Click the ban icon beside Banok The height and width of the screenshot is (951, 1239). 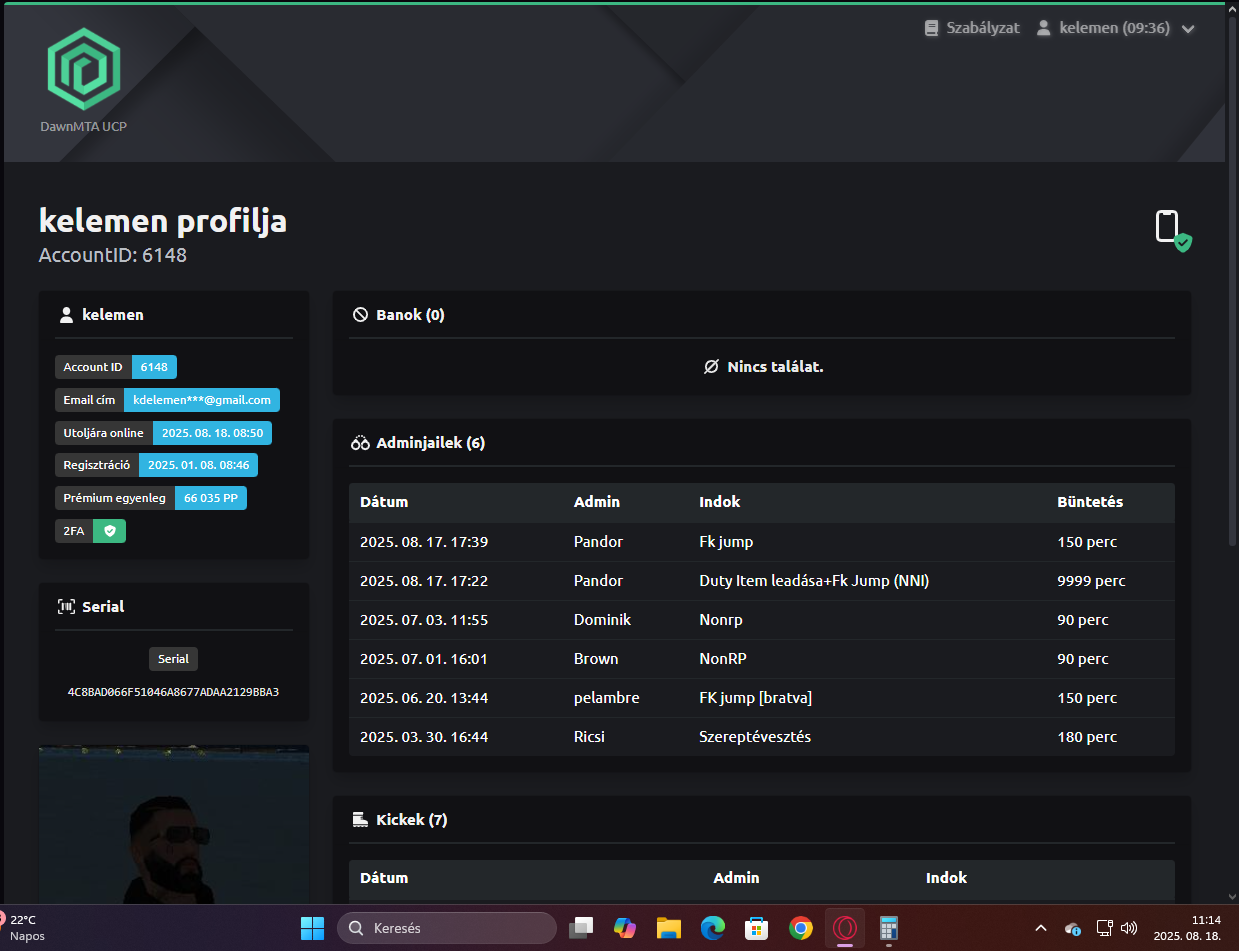click(361, 315)
